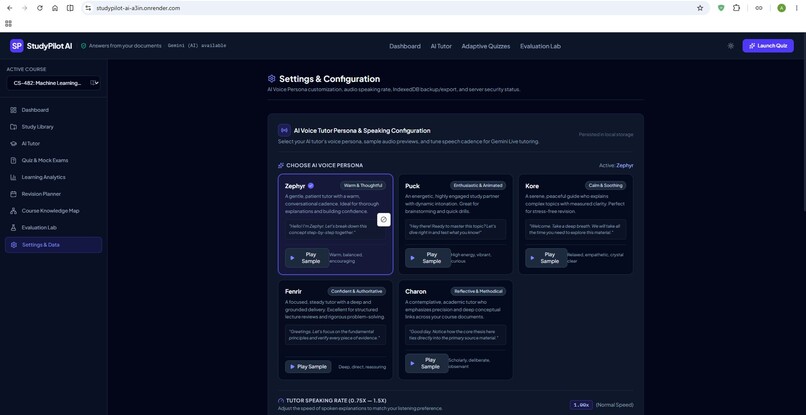806x415 pixels.
Task: Play the Zephyr voice sample
Action: pyautogui.click(x=307, y=258)
